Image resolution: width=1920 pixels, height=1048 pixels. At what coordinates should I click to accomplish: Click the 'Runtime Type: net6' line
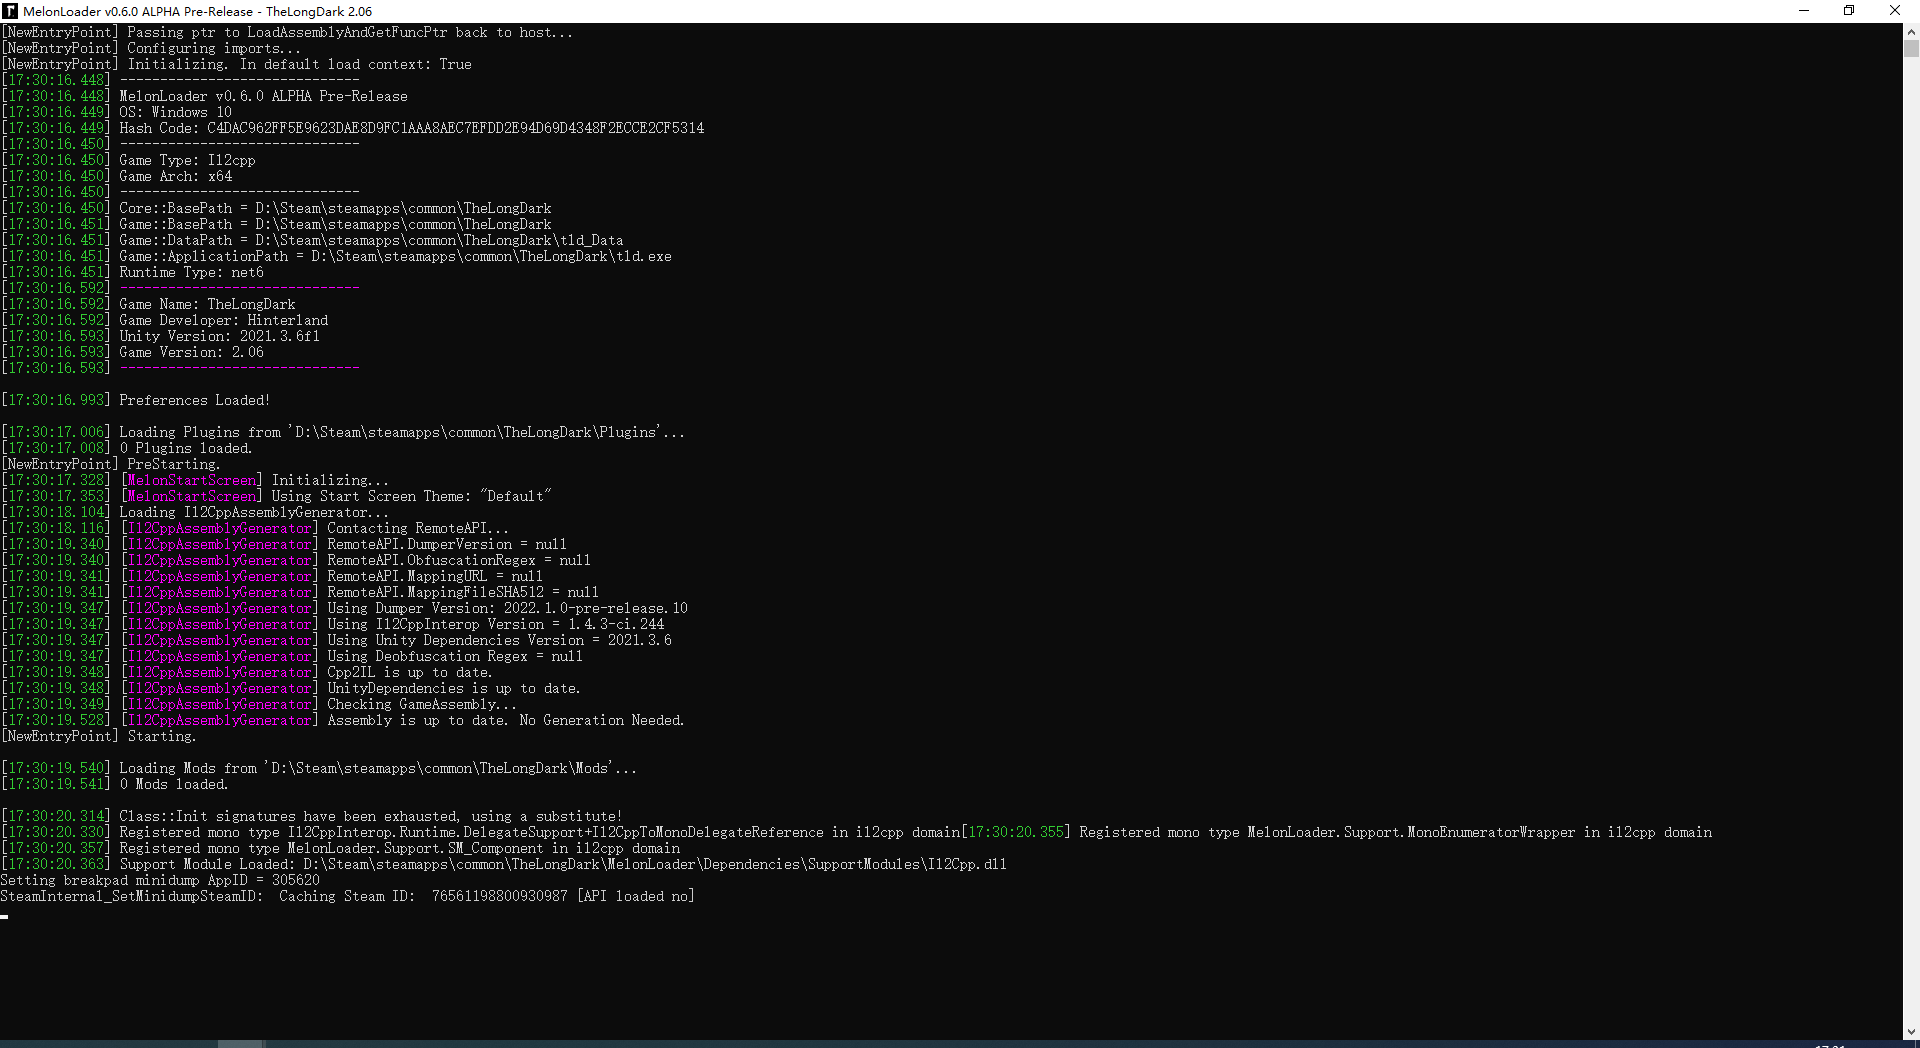pos(133,272)
